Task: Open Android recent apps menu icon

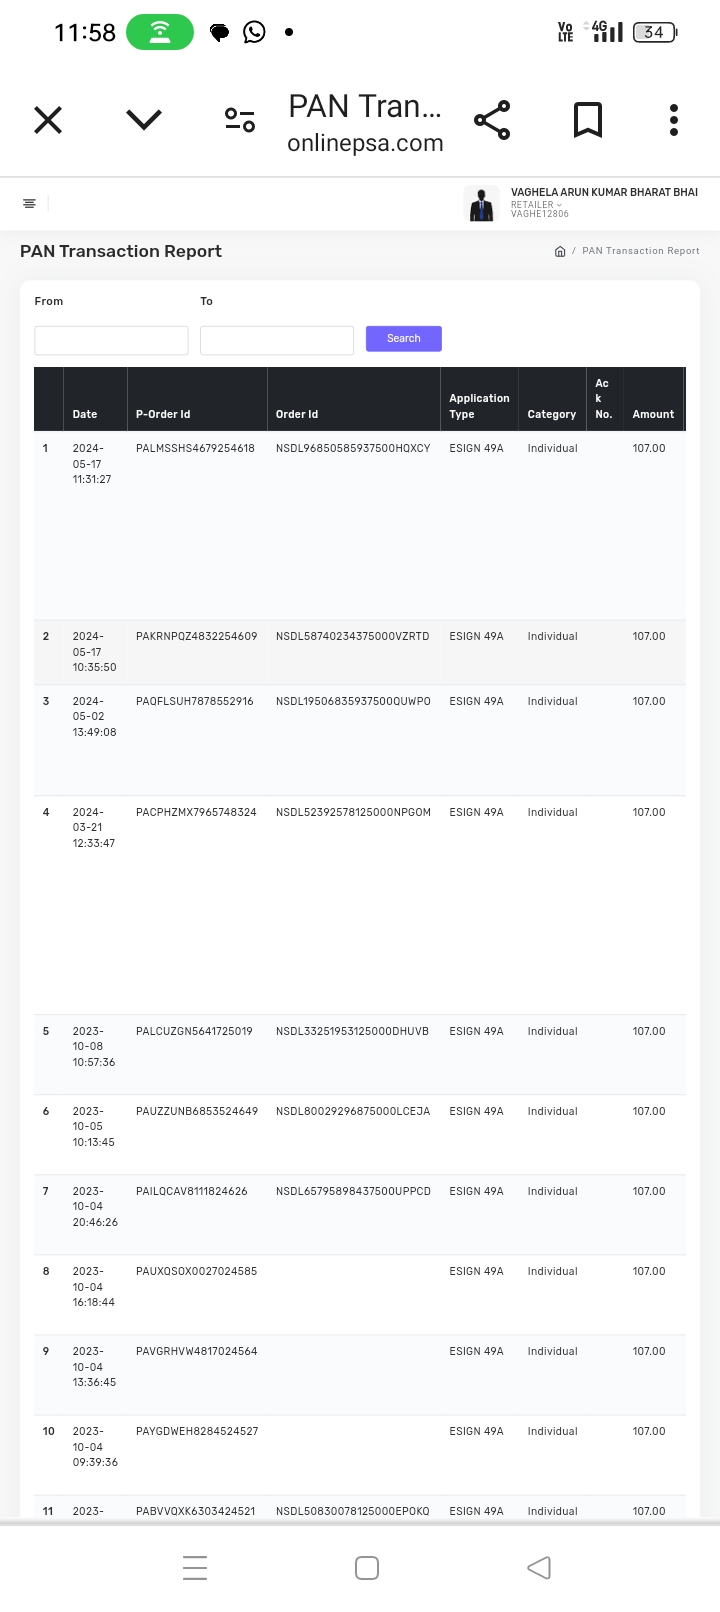Action: pos(195,1567)
